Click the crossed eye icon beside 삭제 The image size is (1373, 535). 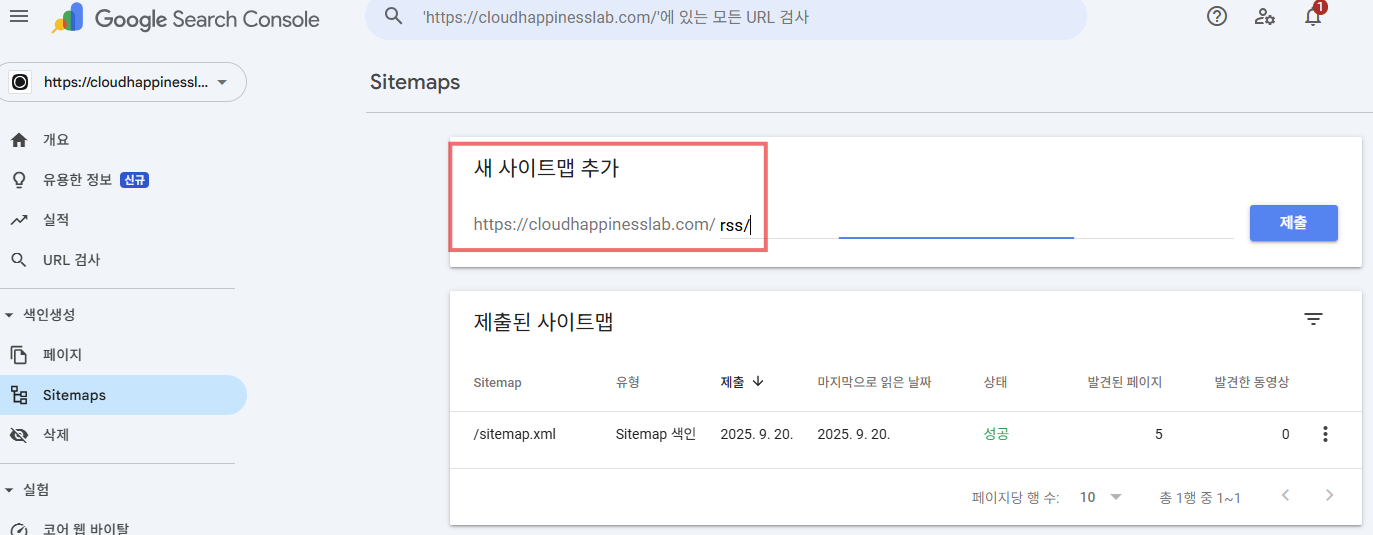[19, 435]
